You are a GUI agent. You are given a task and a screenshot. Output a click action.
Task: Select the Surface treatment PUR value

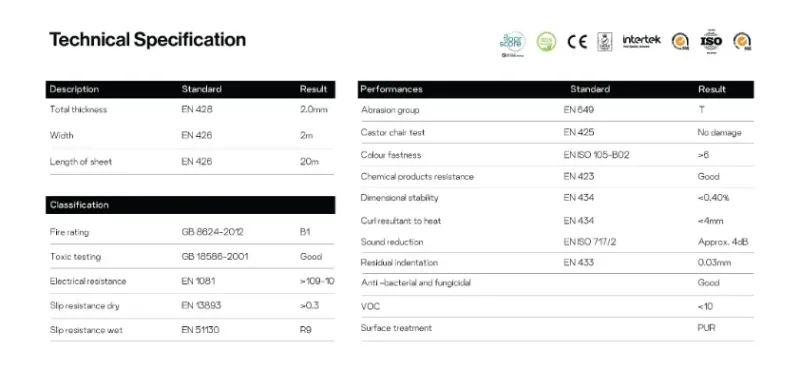tap(706, 328)
